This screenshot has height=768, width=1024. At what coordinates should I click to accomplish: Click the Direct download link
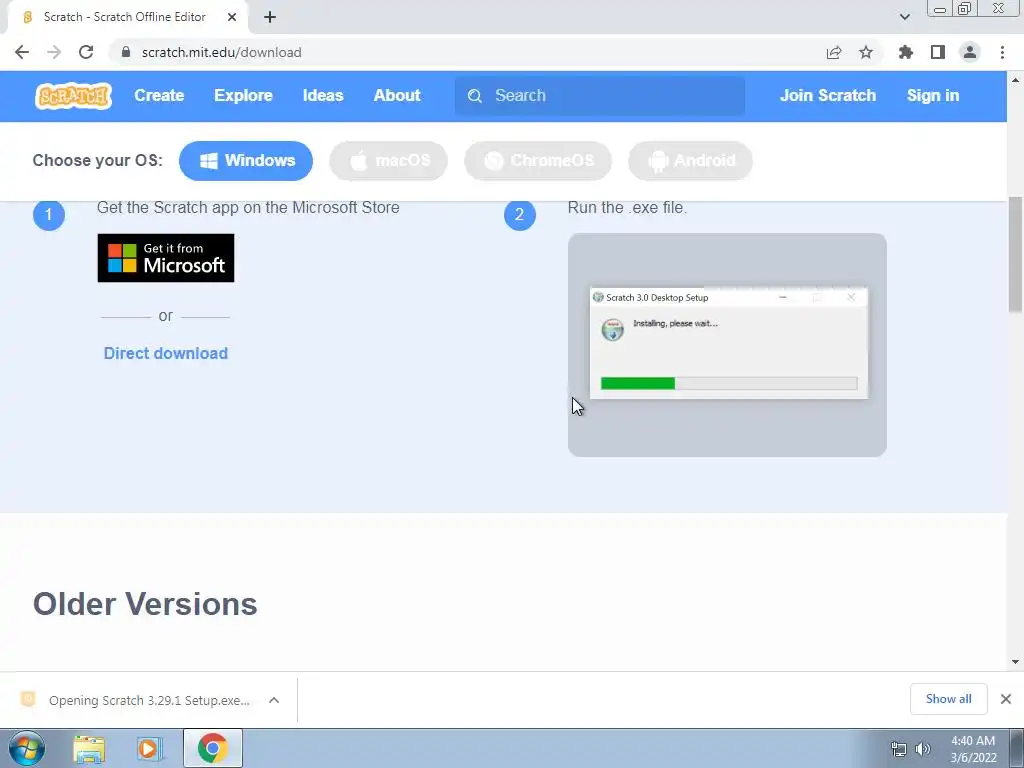pos(166,353)
